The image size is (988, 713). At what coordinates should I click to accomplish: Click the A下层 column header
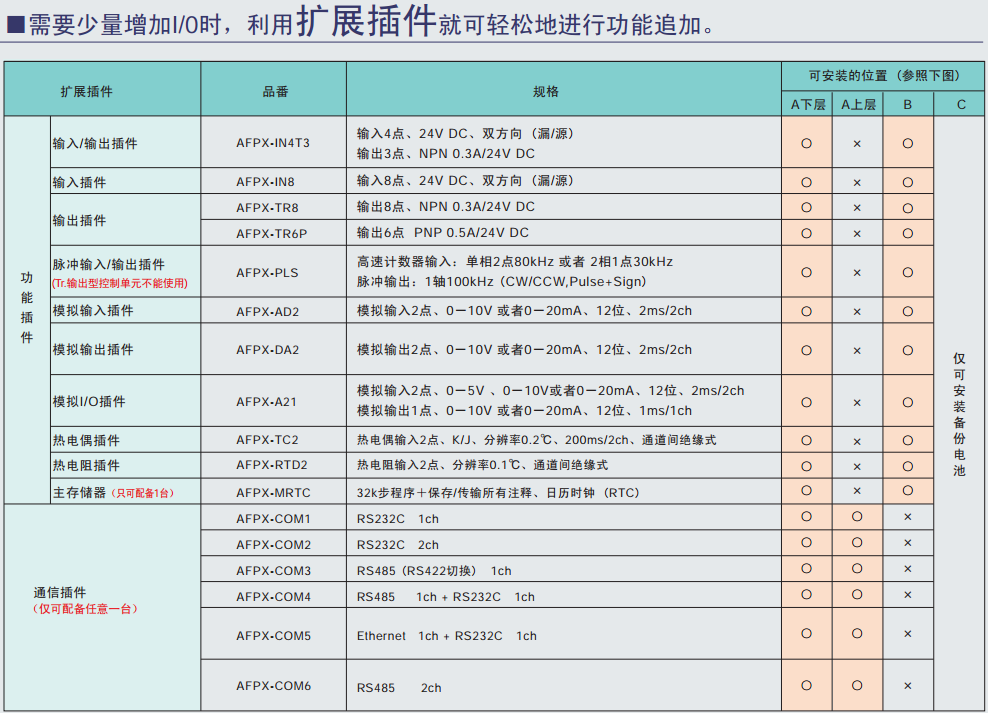[807, 104]
